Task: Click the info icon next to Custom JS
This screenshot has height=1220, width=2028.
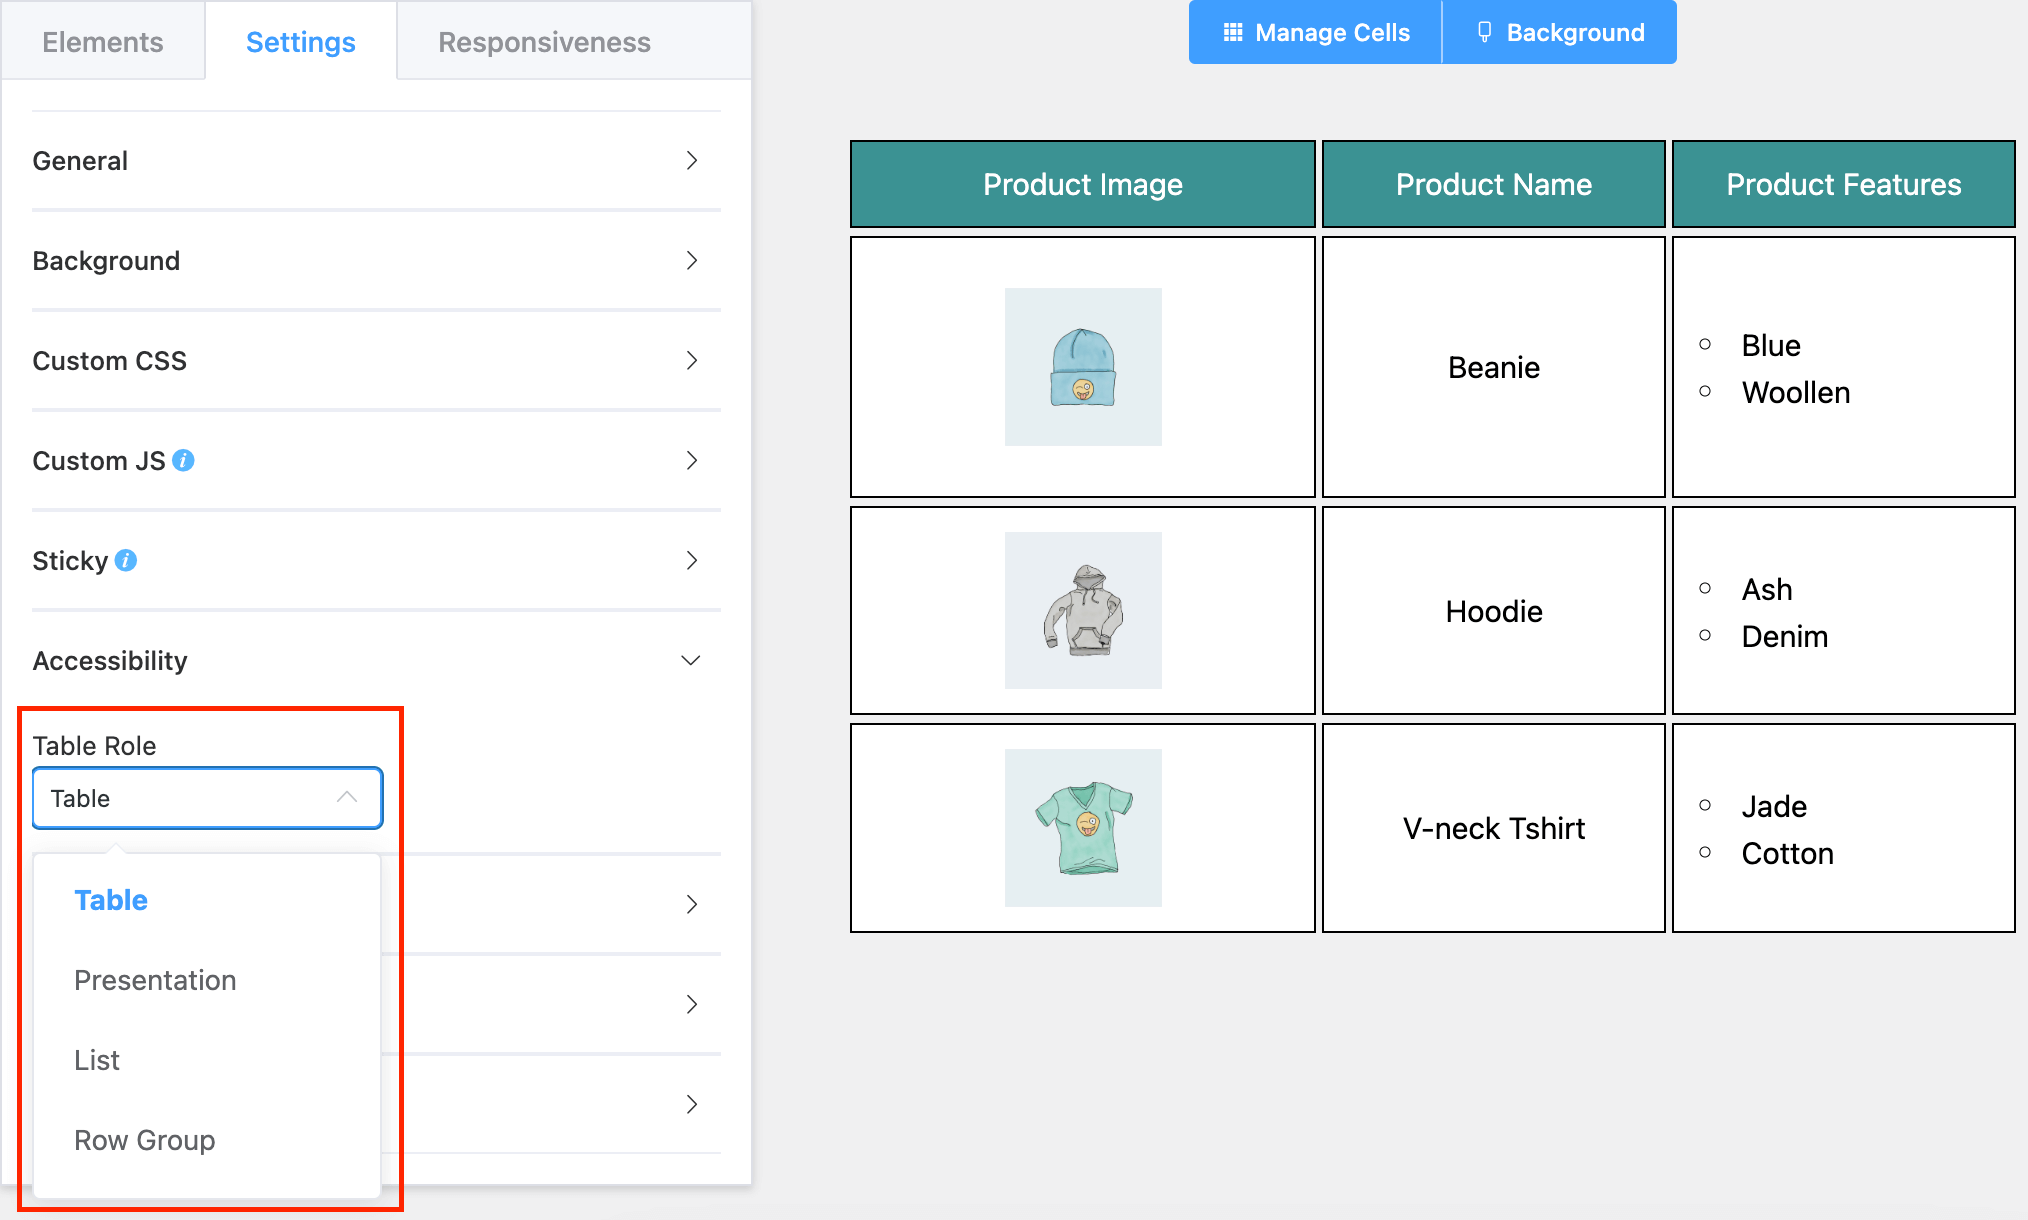Action: pos(182,461)
